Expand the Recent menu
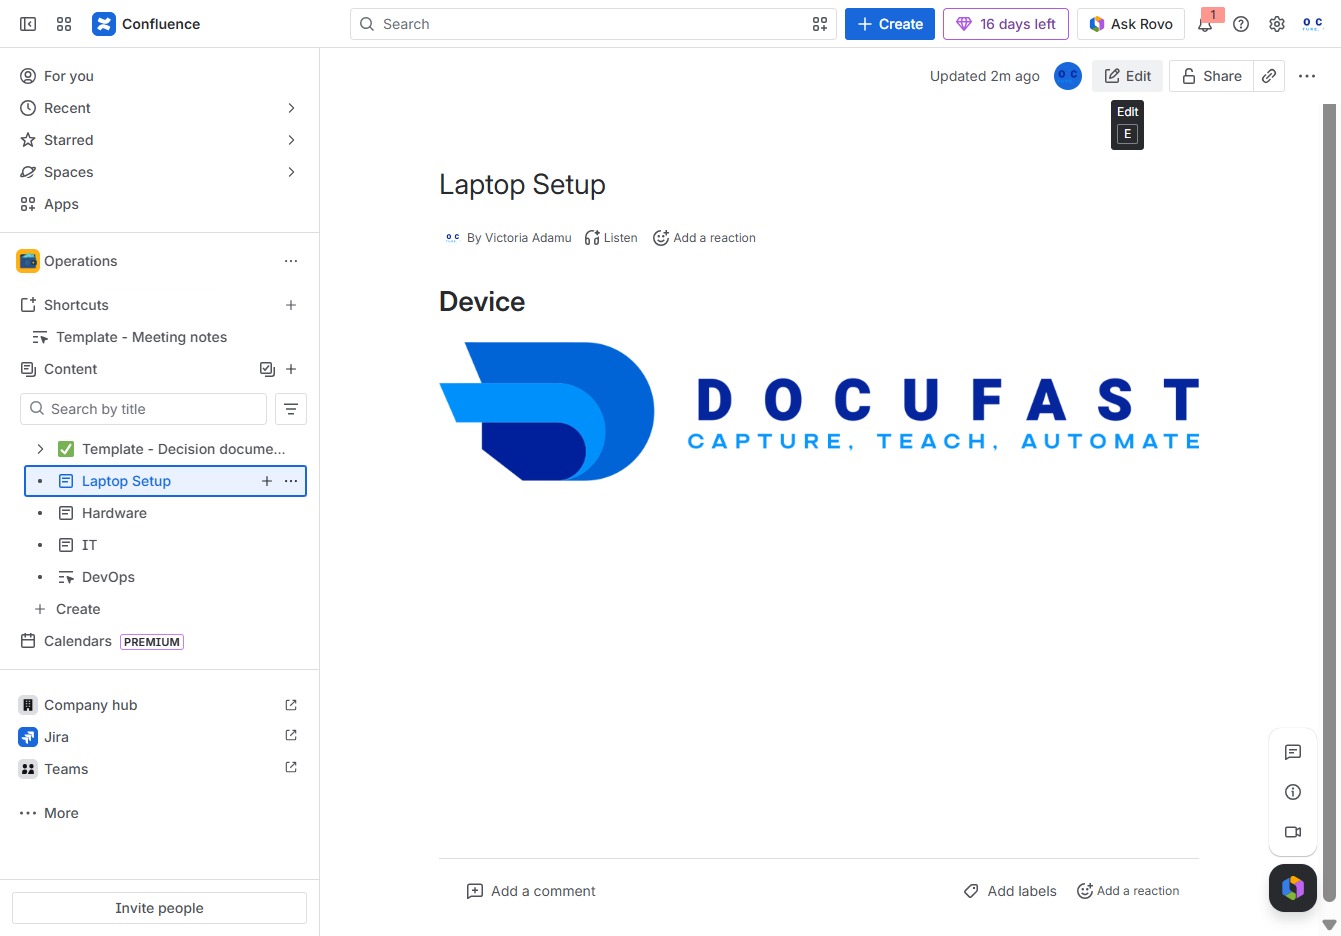 click(291, 108)
